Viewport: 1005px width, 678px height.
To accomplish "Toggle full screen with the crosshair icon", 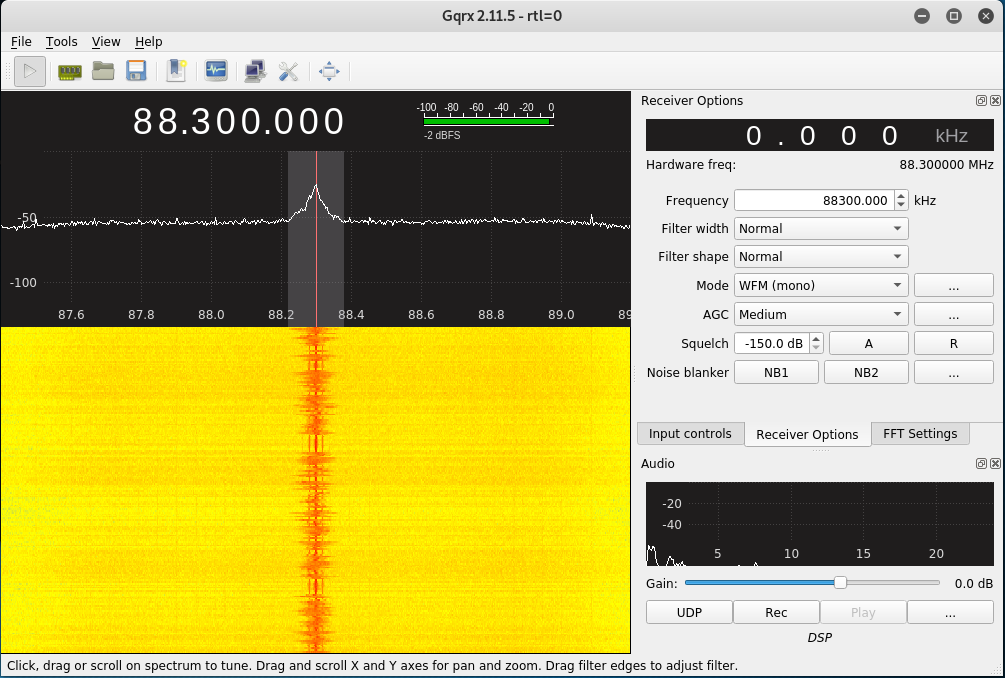I will pos(330,70).
